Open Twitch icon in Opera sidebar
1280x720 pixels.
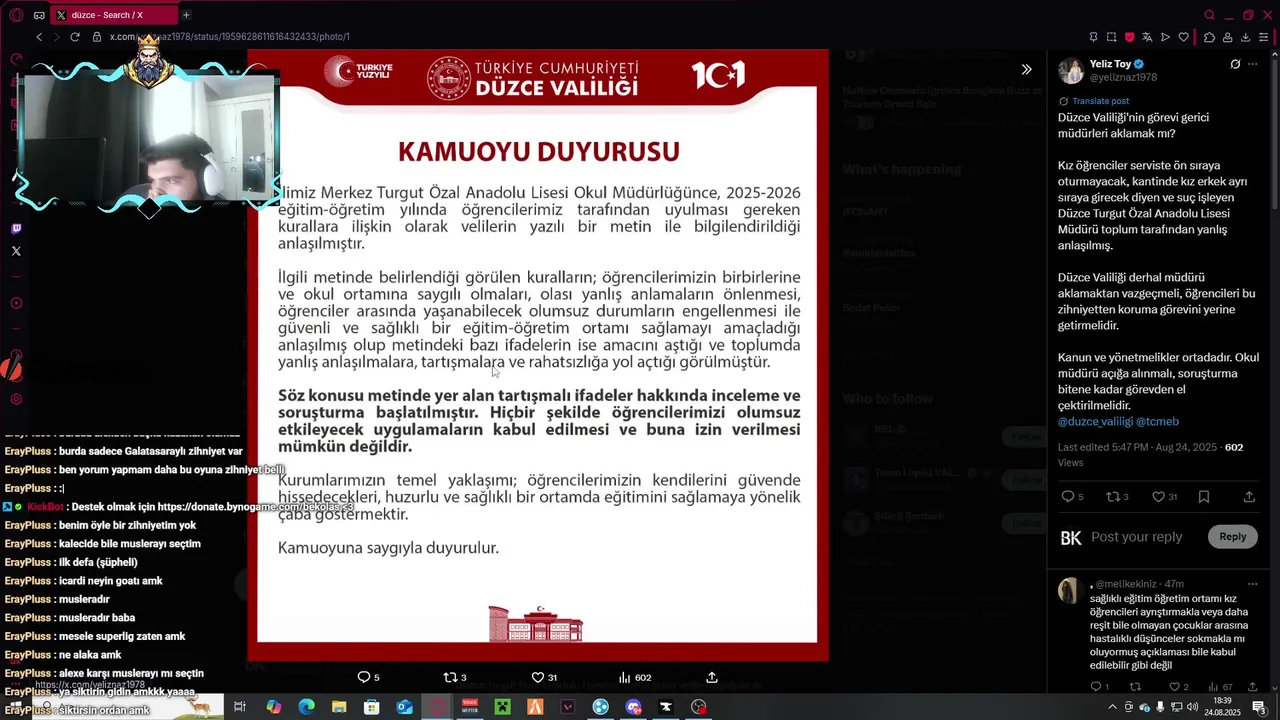click(x=16, y=228)
